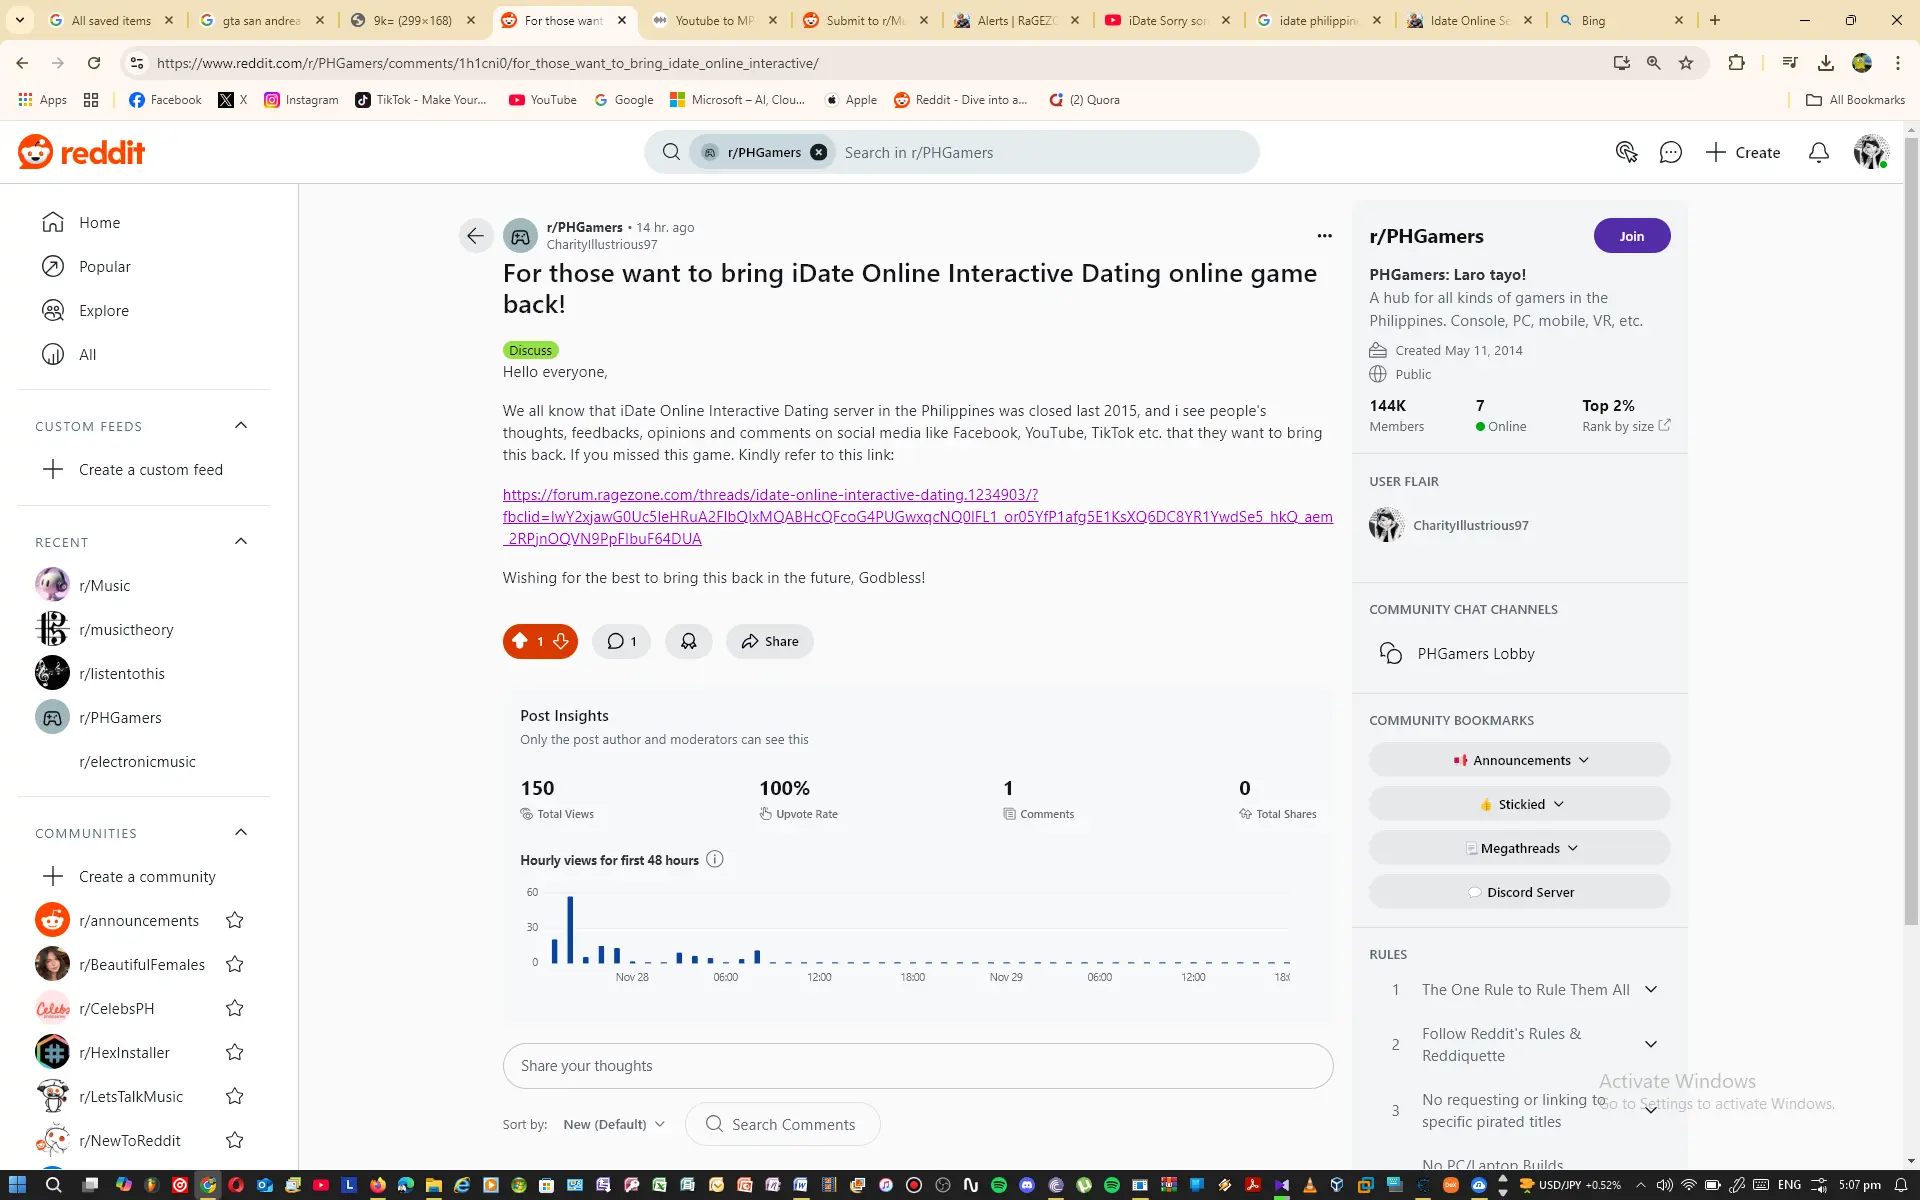Viewport: 1920px width, 1200px height.
Task: Click the Reddit logo
Action: point(82,152)
